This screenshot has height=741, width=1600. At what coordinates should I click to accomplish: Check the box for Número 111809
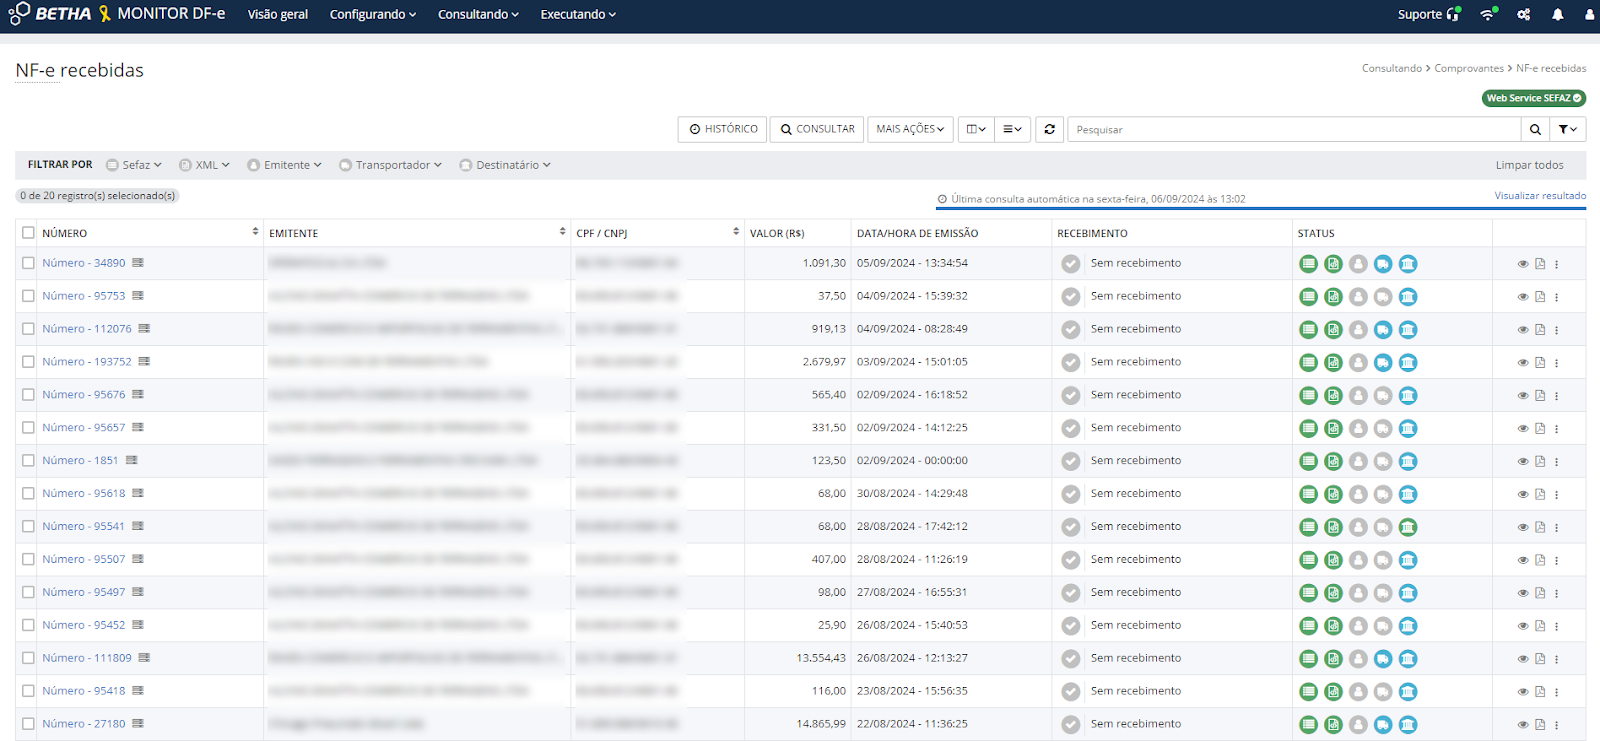point(28,658)
